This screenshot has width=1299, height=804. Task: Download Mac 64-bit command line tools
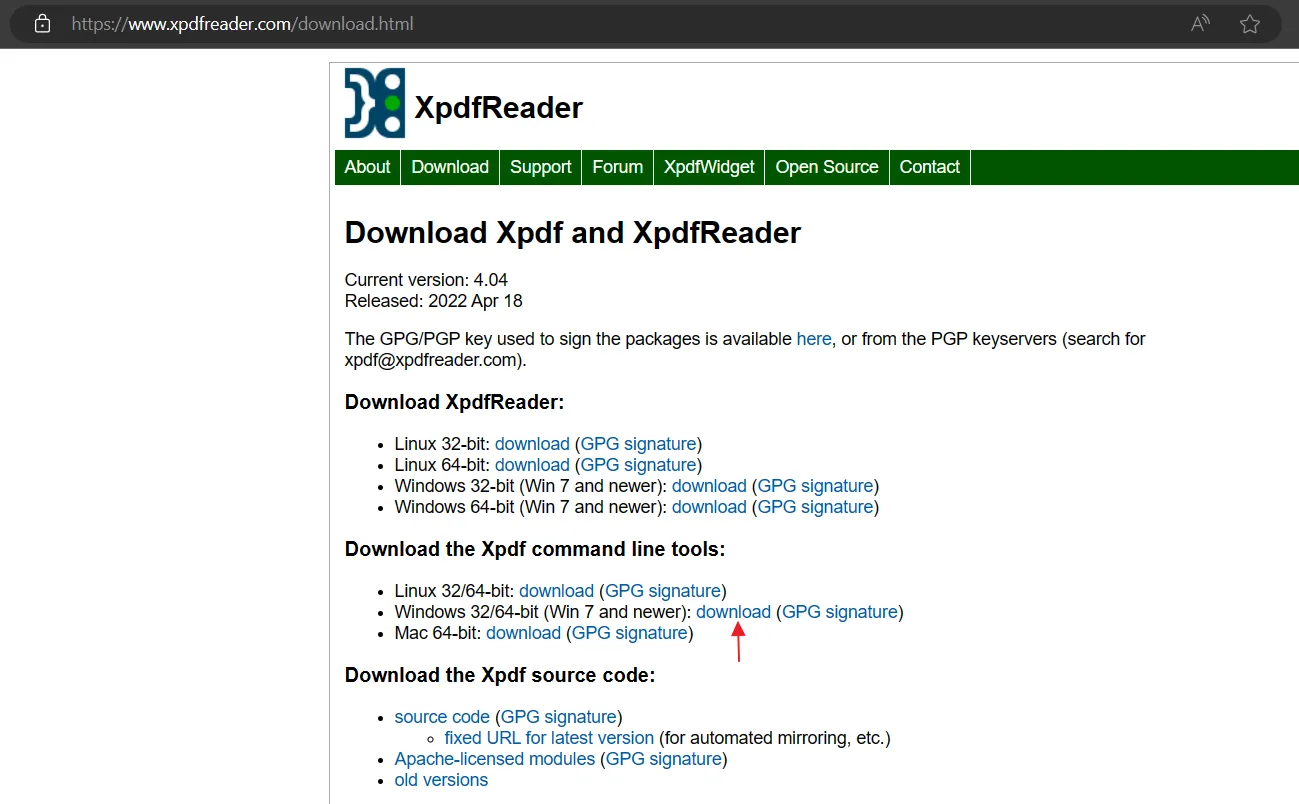point(523,632)
